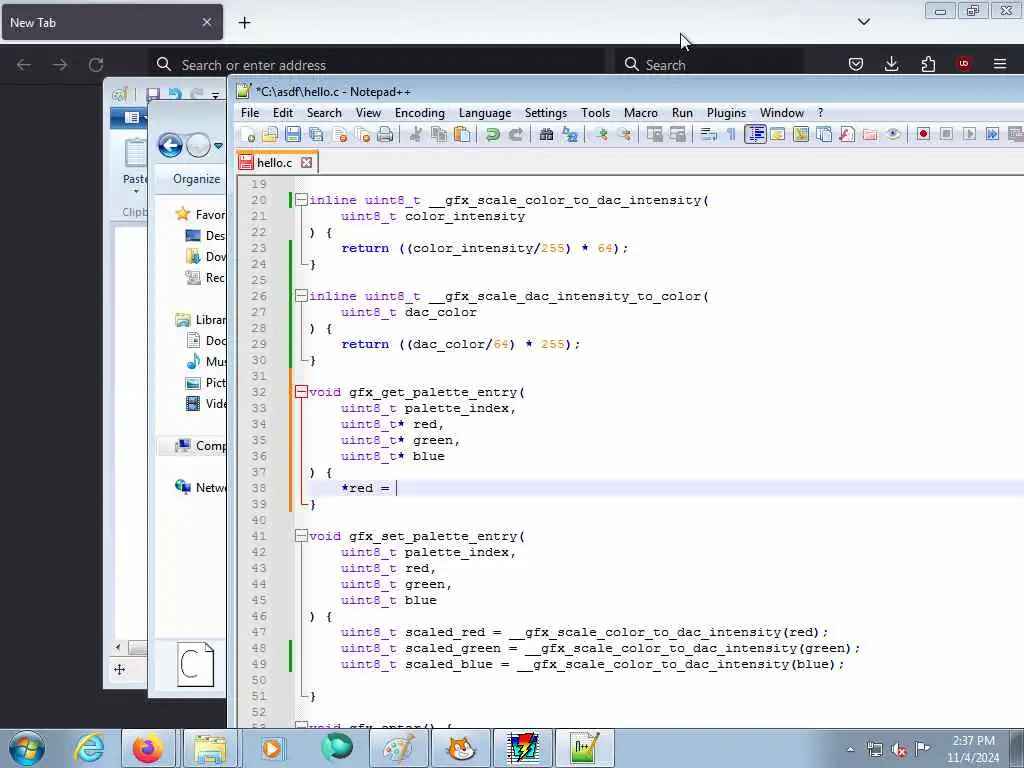Open the Plugins menu
Screen dimensions: 1024x768
click(726, 113)
